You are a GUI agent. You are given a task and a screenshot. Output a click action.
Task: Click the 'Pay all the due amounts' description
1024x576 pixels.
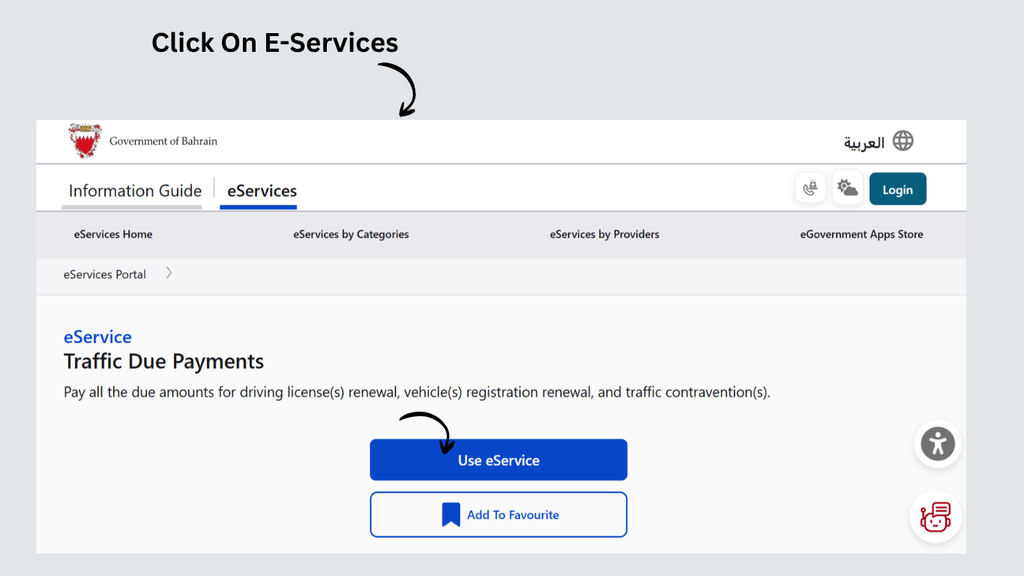coord(417,392)
